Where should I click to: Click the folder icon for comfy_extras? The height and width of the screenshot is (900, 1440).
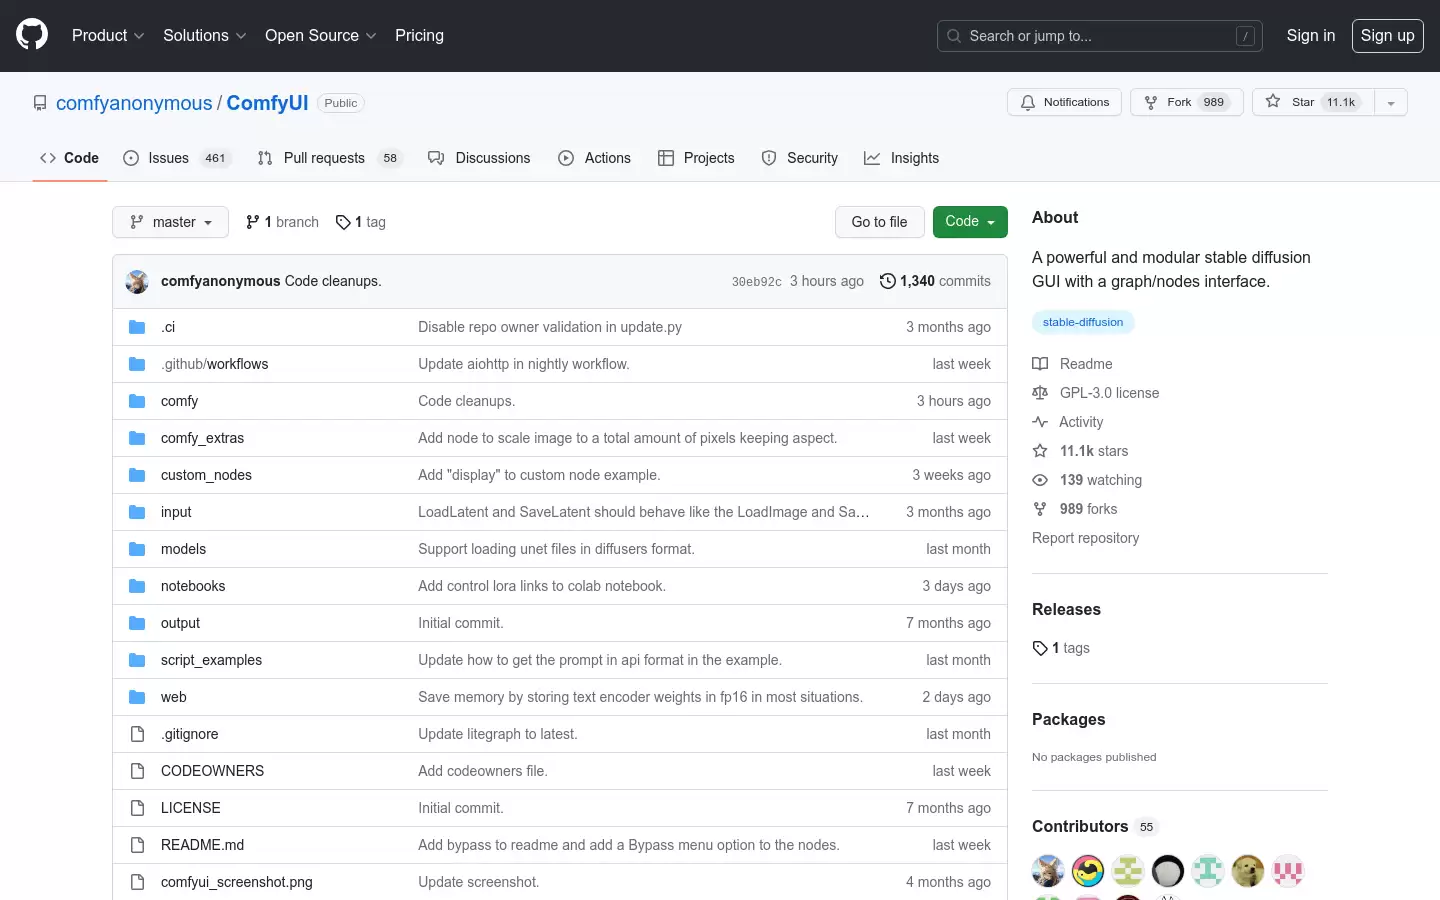point(137,438)
